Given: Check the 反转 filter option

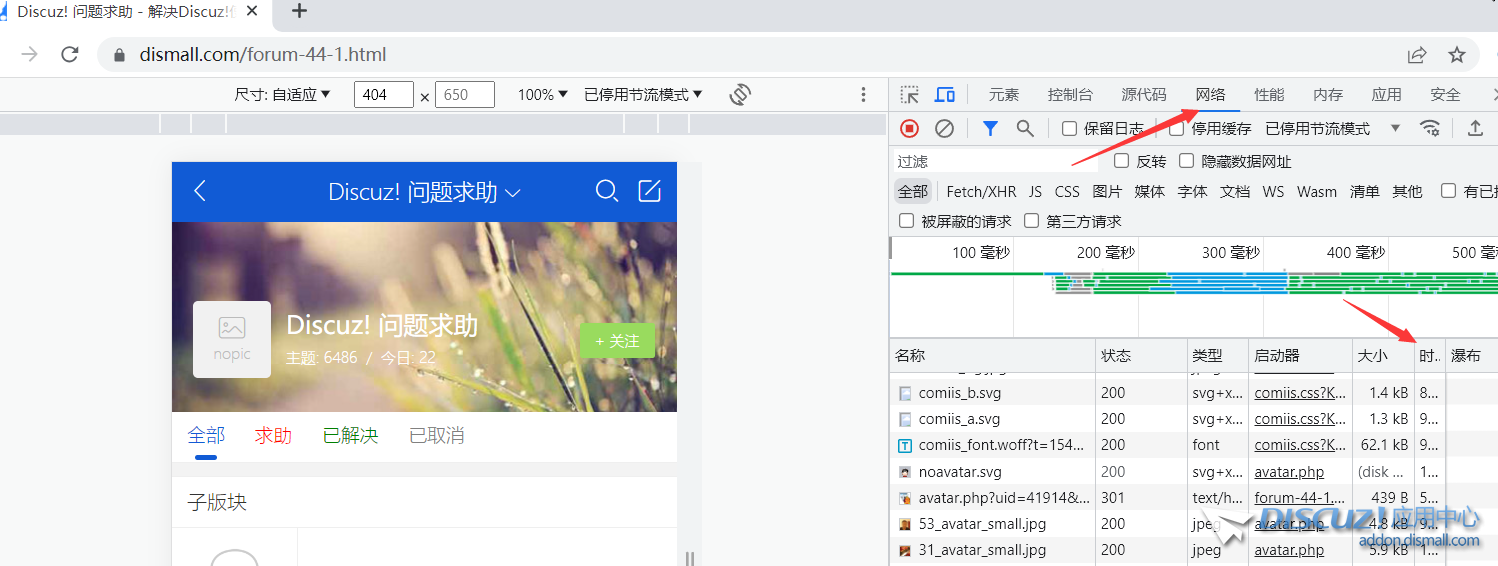Looking at the screenshot, I should (1122, 161).
